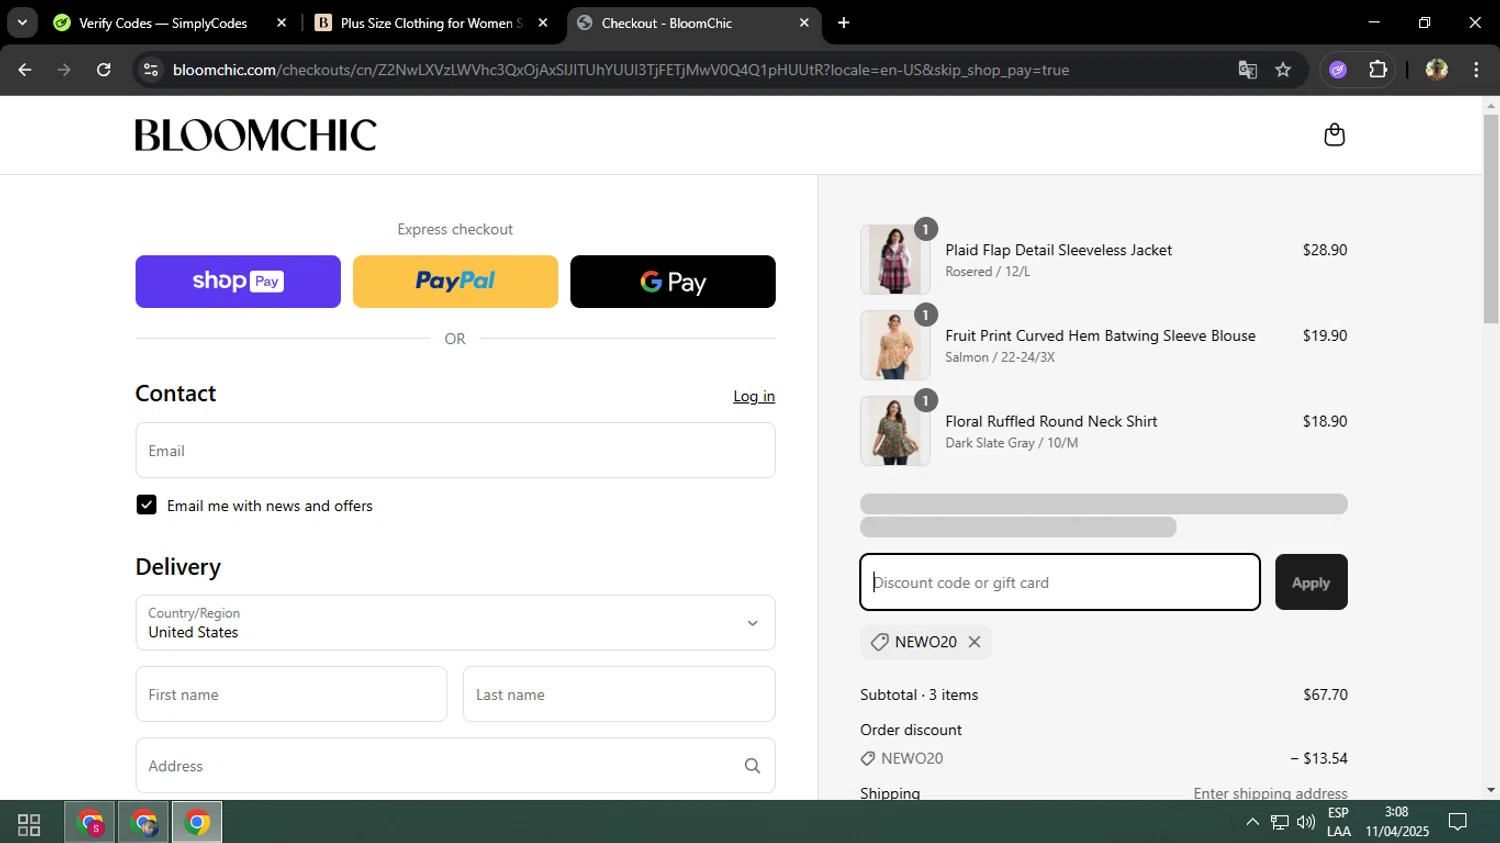1500x843 pixels.
Task: Click the BLOOMCHIC logo
Action: (256, 135)
